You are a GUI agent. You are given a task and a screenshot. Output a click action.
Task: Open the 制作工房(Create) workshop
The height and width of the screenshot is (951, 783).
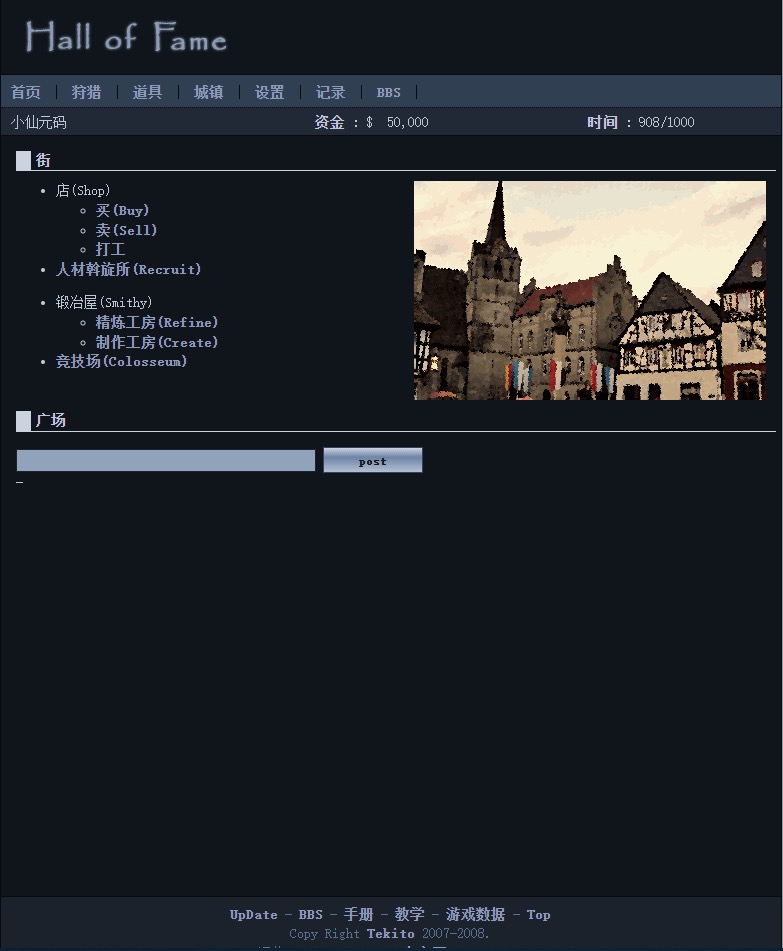[156, 342]
